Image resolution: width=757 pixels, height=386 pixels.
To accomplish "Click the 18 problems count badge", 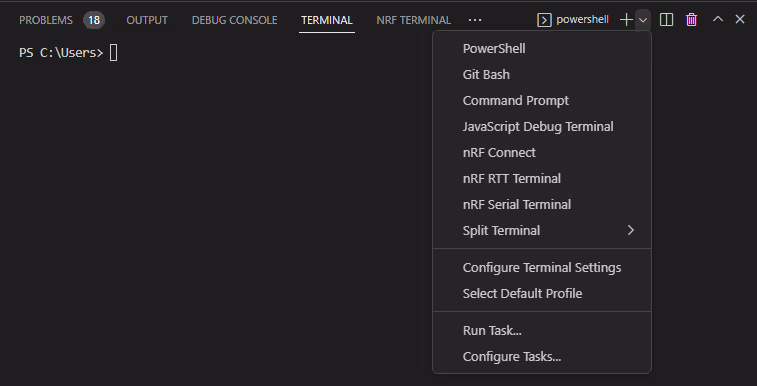I will click(94, 20).
